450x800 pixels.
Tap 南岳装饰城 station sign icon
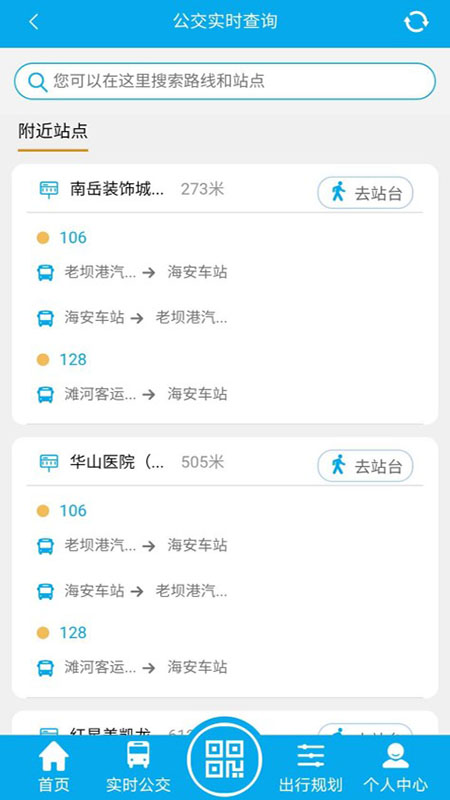49,189
